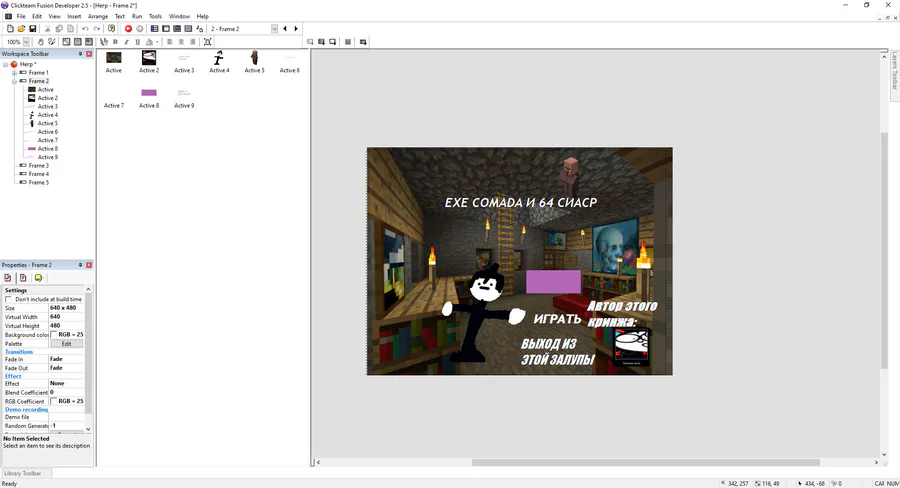This screenshot has width=900, height=488.
Task: Open the Edit menu
Action: (37, 16)
